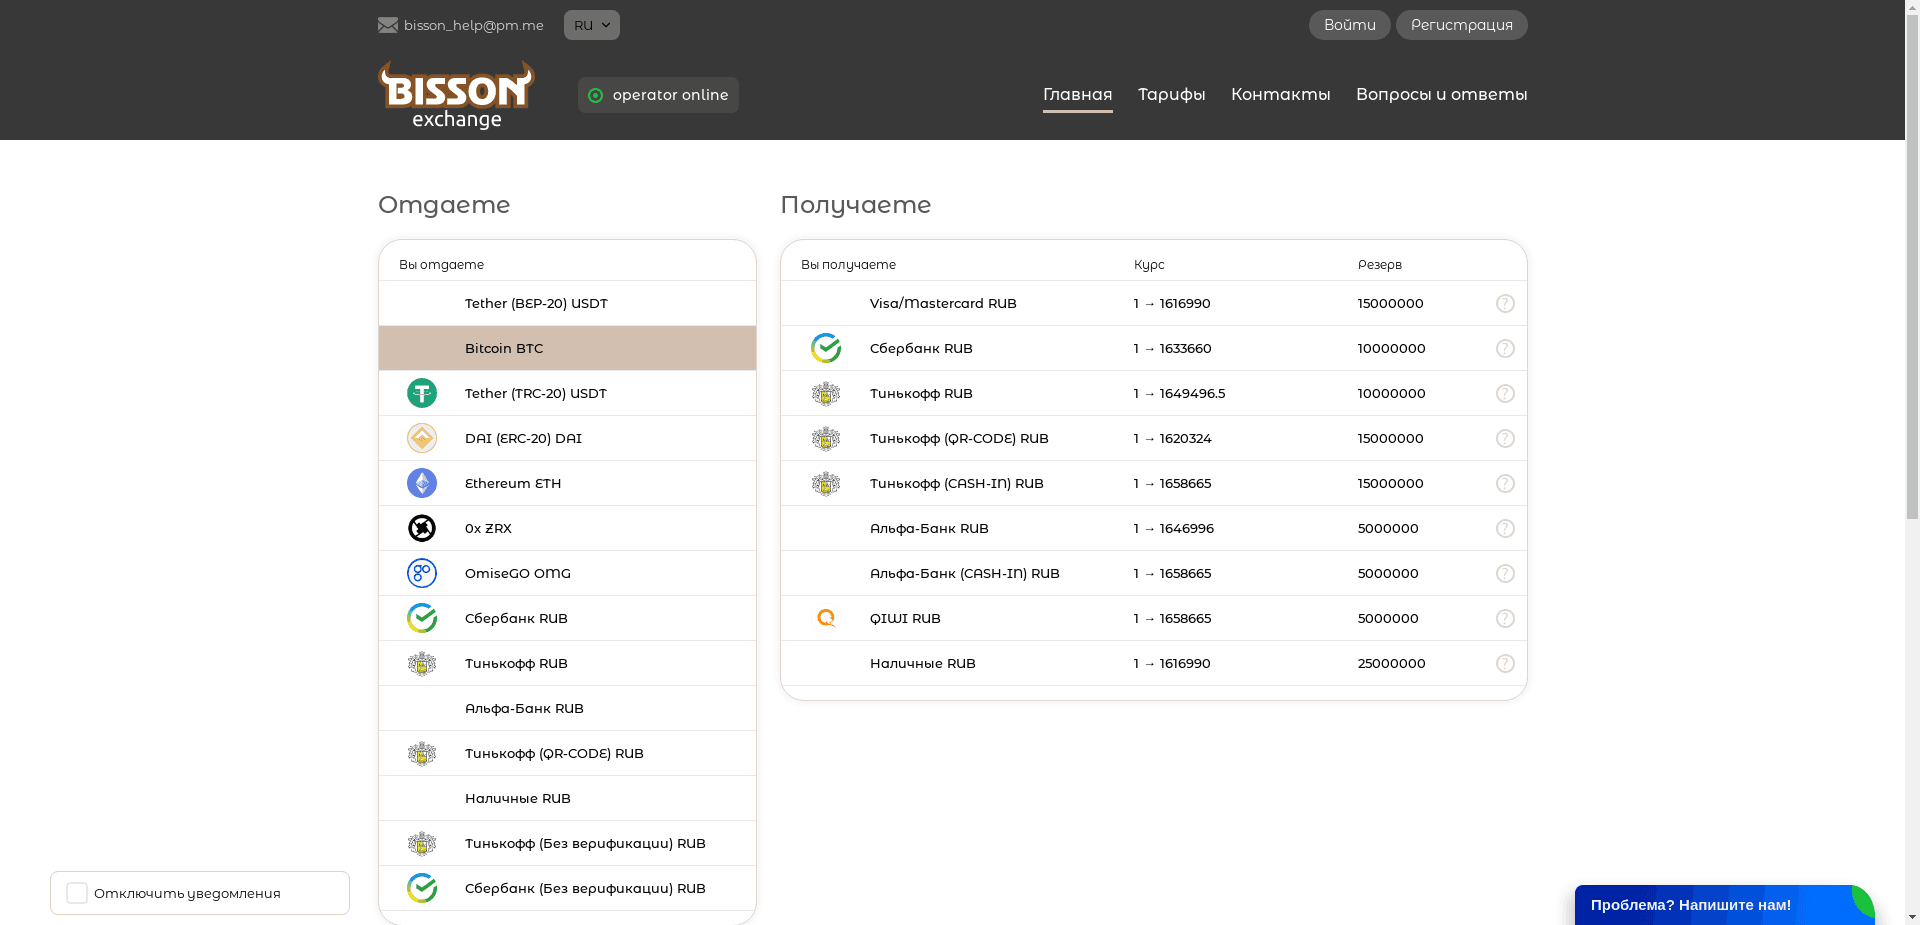Go to the Контакты page
Viewport: 1920px width, 925px height.
[x=1280, y=94]
